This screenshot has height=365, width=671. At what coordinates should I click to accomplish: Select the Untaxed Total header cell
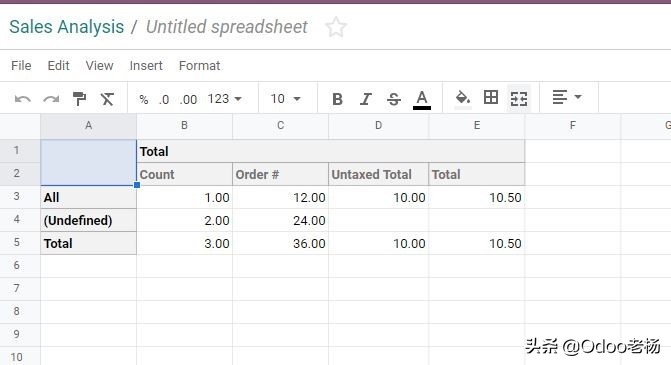point(378,174)
